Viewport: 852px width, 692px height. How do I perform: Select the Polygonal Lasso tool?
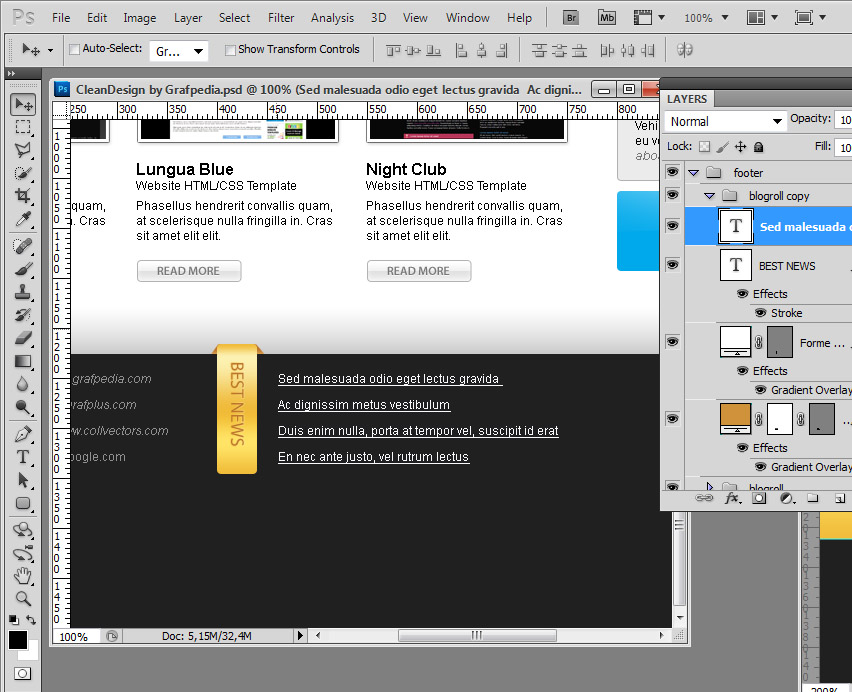[23, 150]
